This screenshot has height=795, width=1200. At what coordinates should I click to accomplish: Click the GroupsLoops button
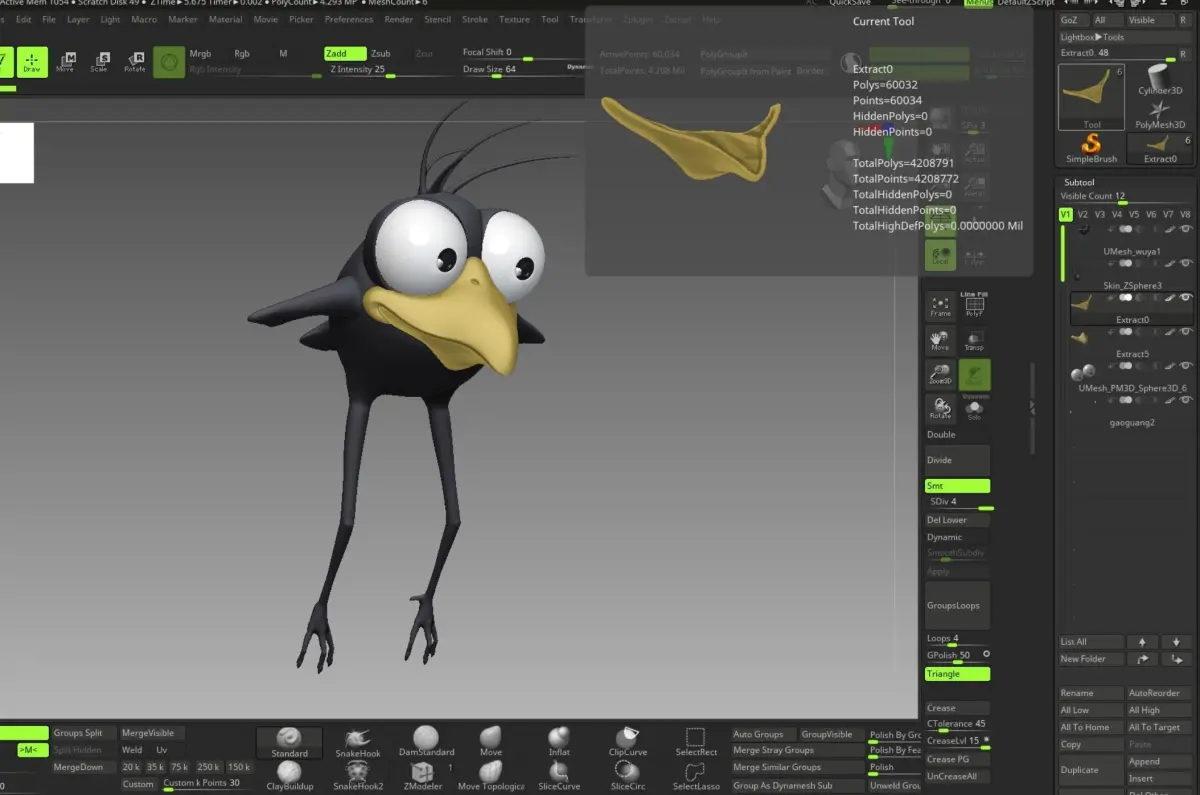tap(958, 606)
